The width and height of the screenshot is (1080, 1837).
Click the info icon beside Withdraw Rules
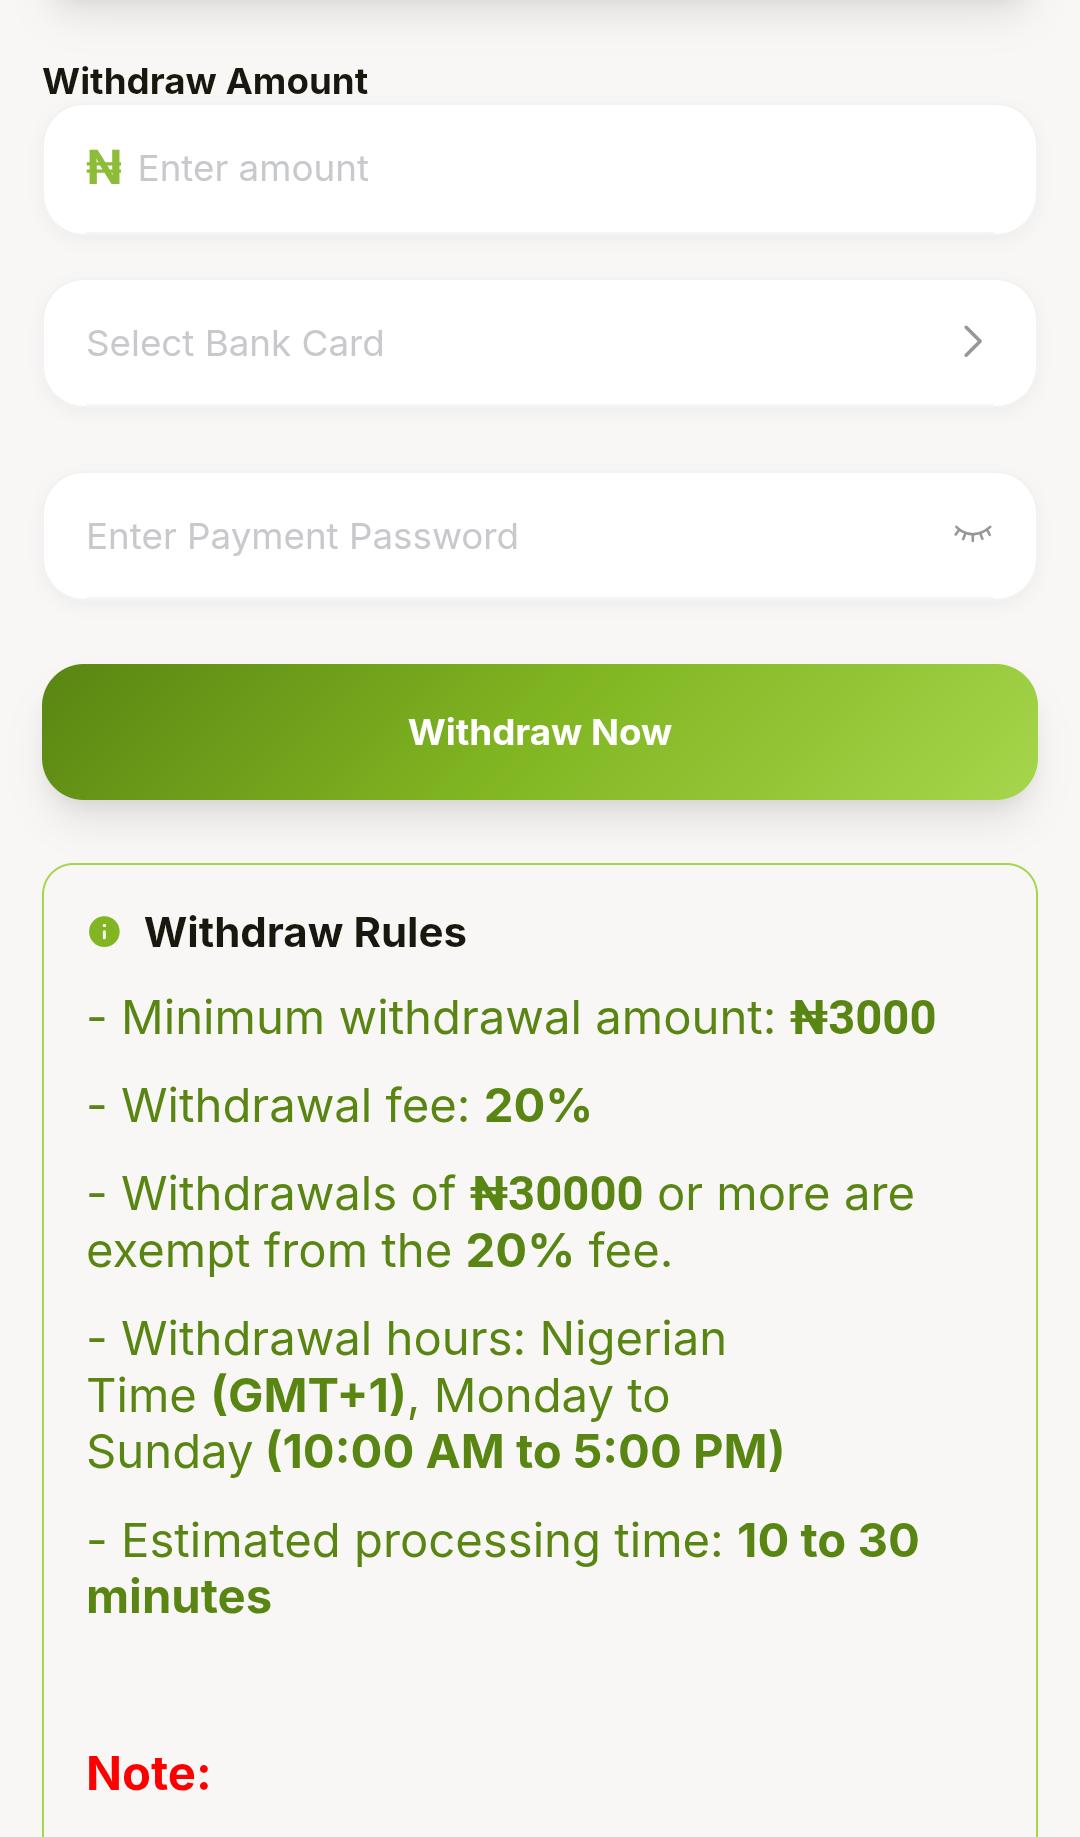[x=103, y=931]
